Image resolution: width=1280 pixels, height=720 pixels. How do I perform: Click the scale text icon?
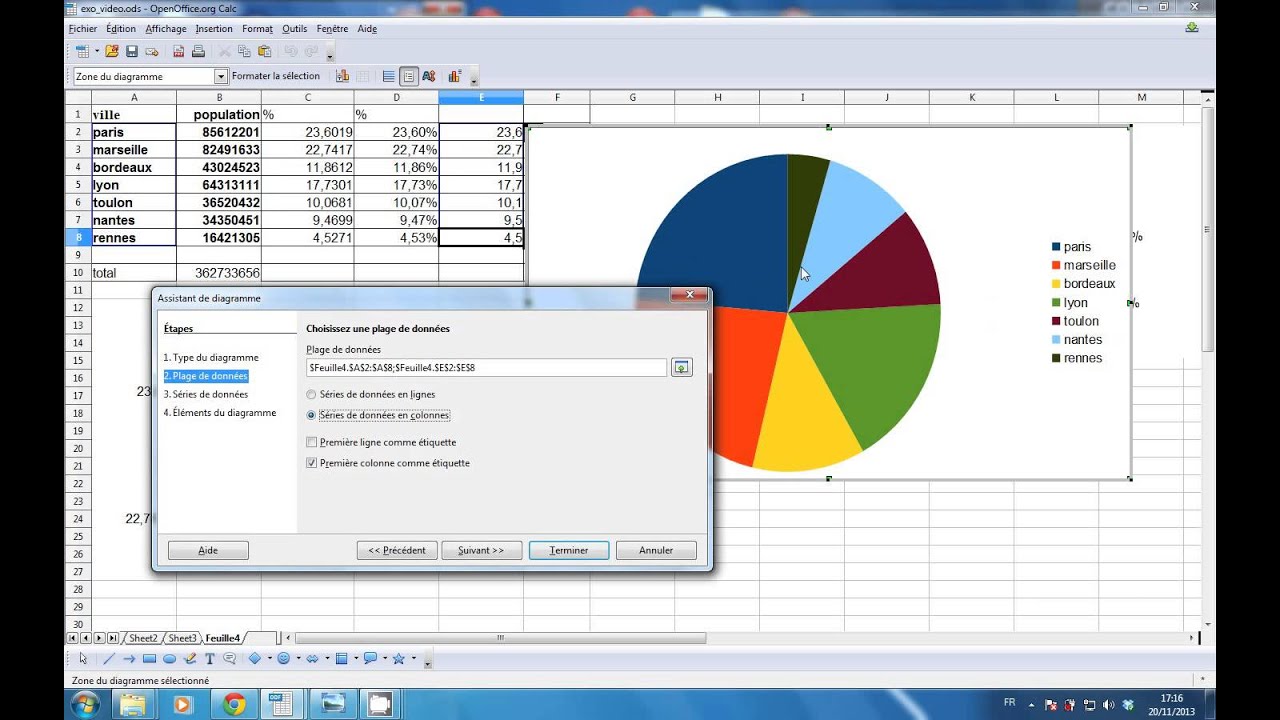point(429,76)
